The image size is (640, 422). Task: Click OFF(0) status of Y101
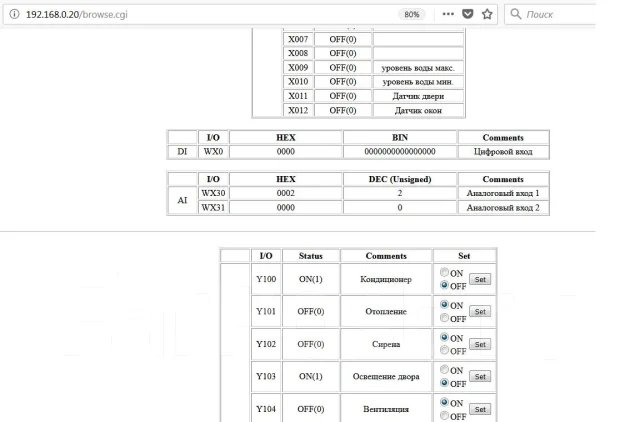click(x=311, y=311)
